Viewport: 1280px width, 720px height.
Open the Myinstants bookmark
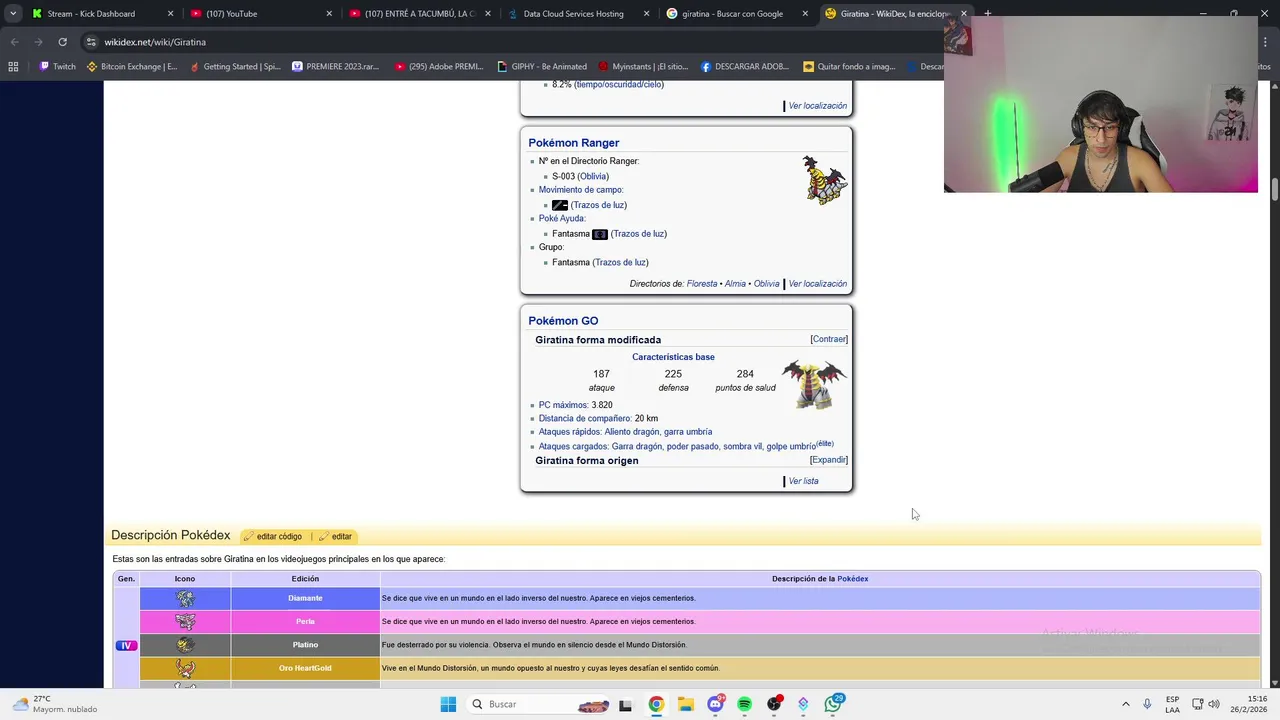point(643,67)
